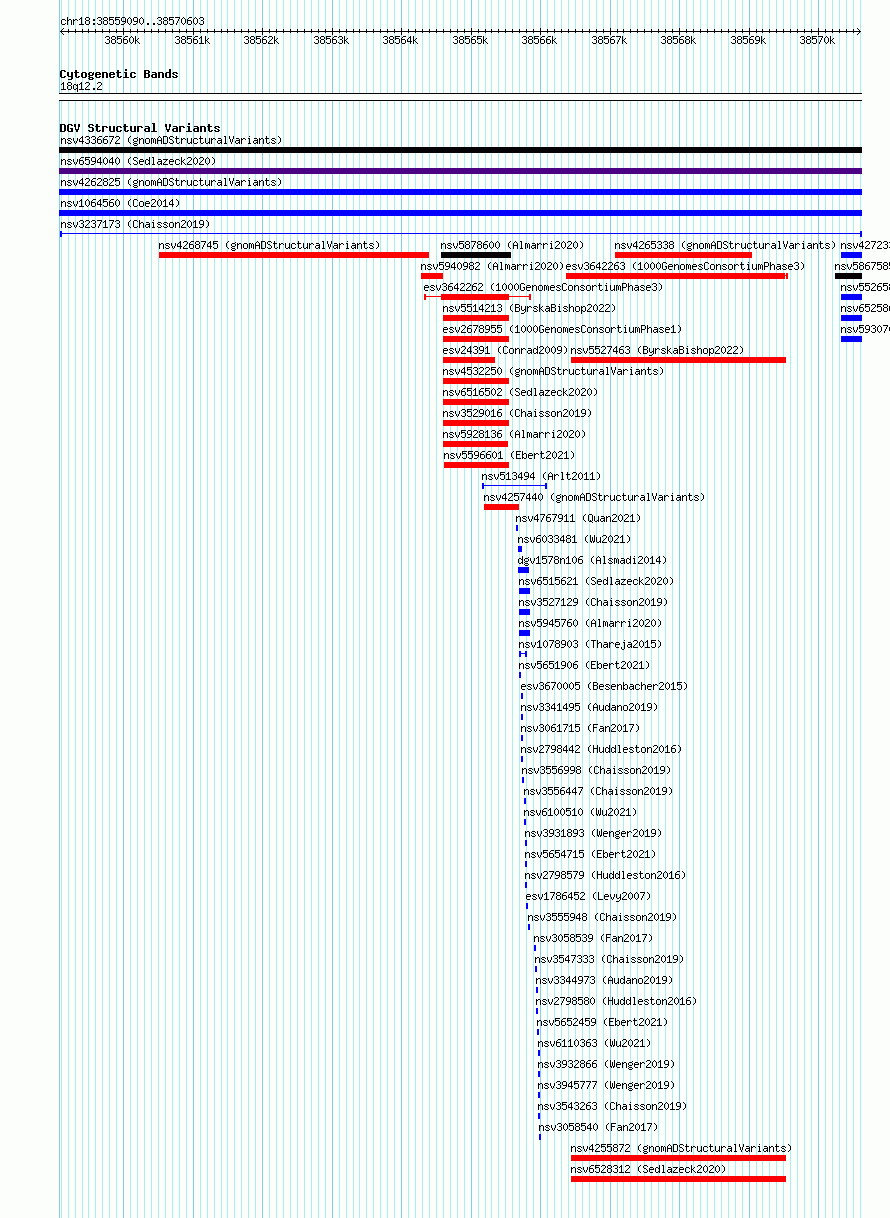This screenshot has height=1218, width=890.
Task: Click the red bar of nsv6528312
Action: click(678, 1179)
